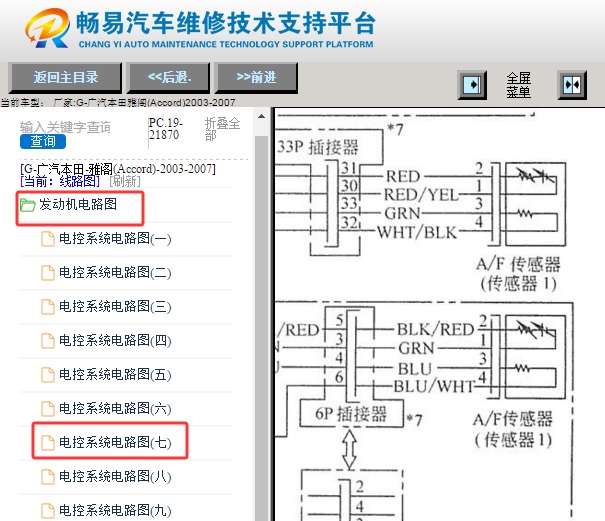This screenshot has height=521, width=605.
Task: Click the document icon beside 电控系统电路图(三)
Action: pyautogui.click(x=48, y=307)
